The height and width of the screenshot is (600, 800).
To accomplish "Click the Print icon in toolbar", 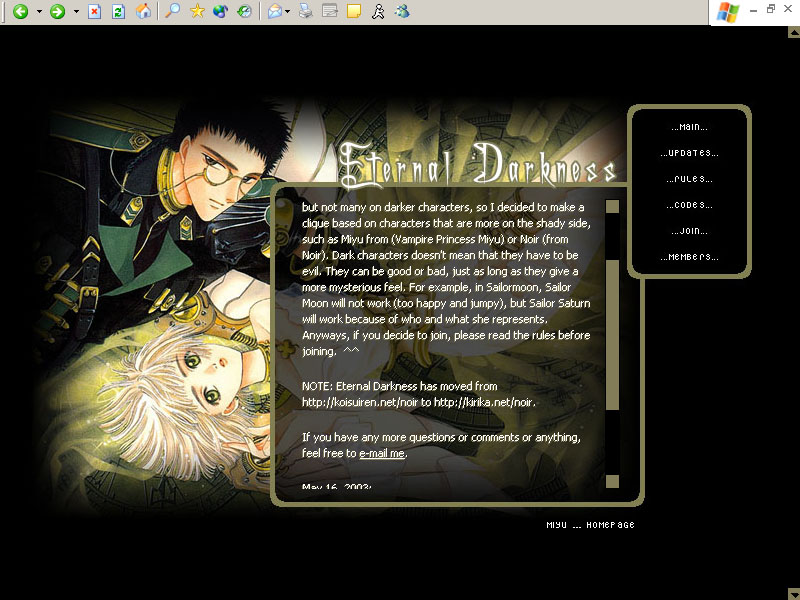I will tap(306, 12).
